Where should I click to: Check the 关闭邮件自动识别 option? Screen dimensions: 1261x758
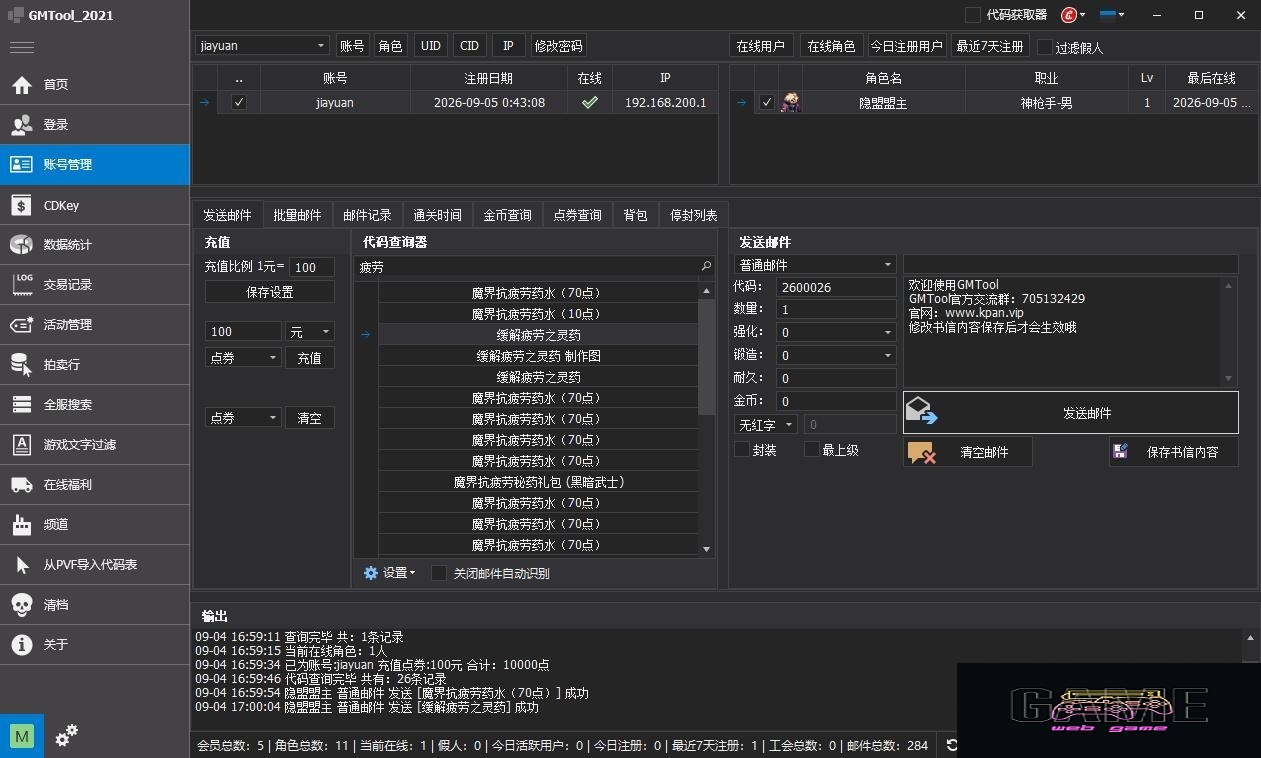tap(438, 573)
